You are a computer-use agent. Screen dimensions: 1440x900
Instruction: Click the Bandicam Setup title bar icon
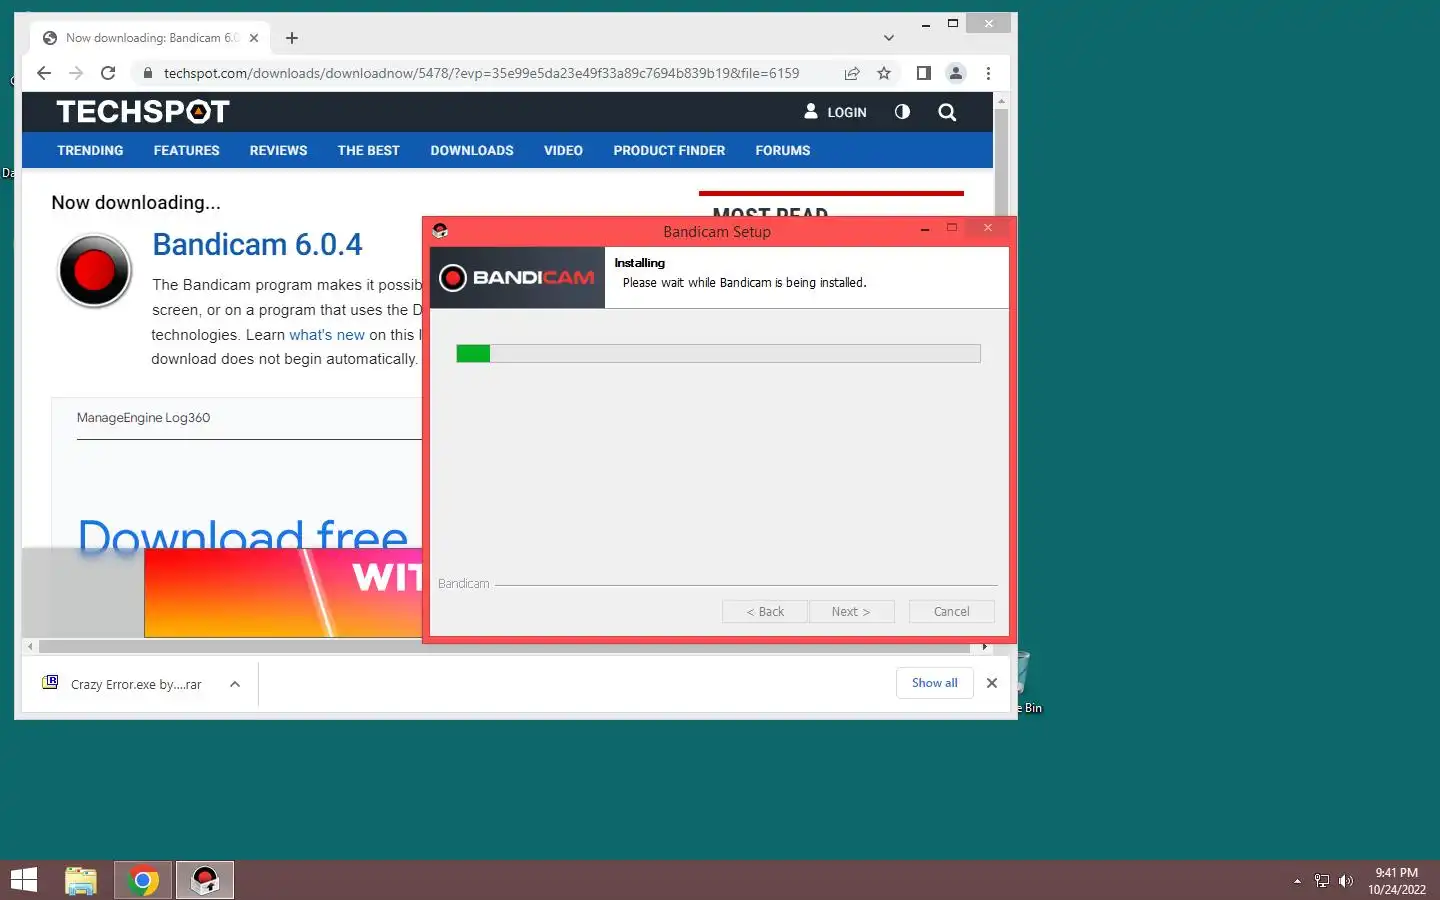(x=440, y=231)
